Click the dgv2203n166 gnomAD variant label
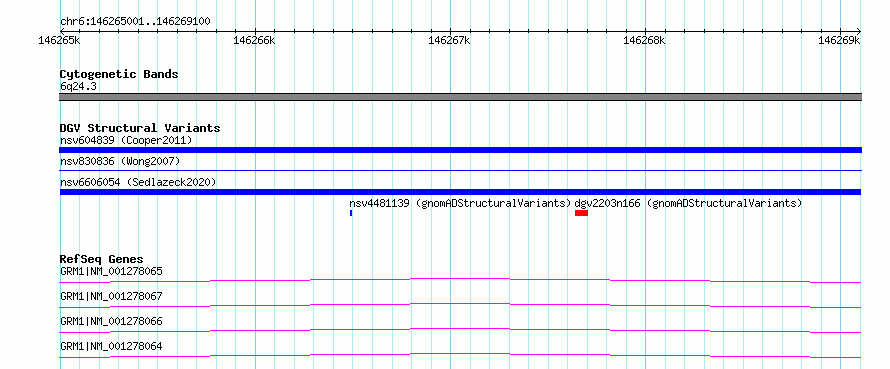This screenshot has height=369, width=890. [688, 203]
